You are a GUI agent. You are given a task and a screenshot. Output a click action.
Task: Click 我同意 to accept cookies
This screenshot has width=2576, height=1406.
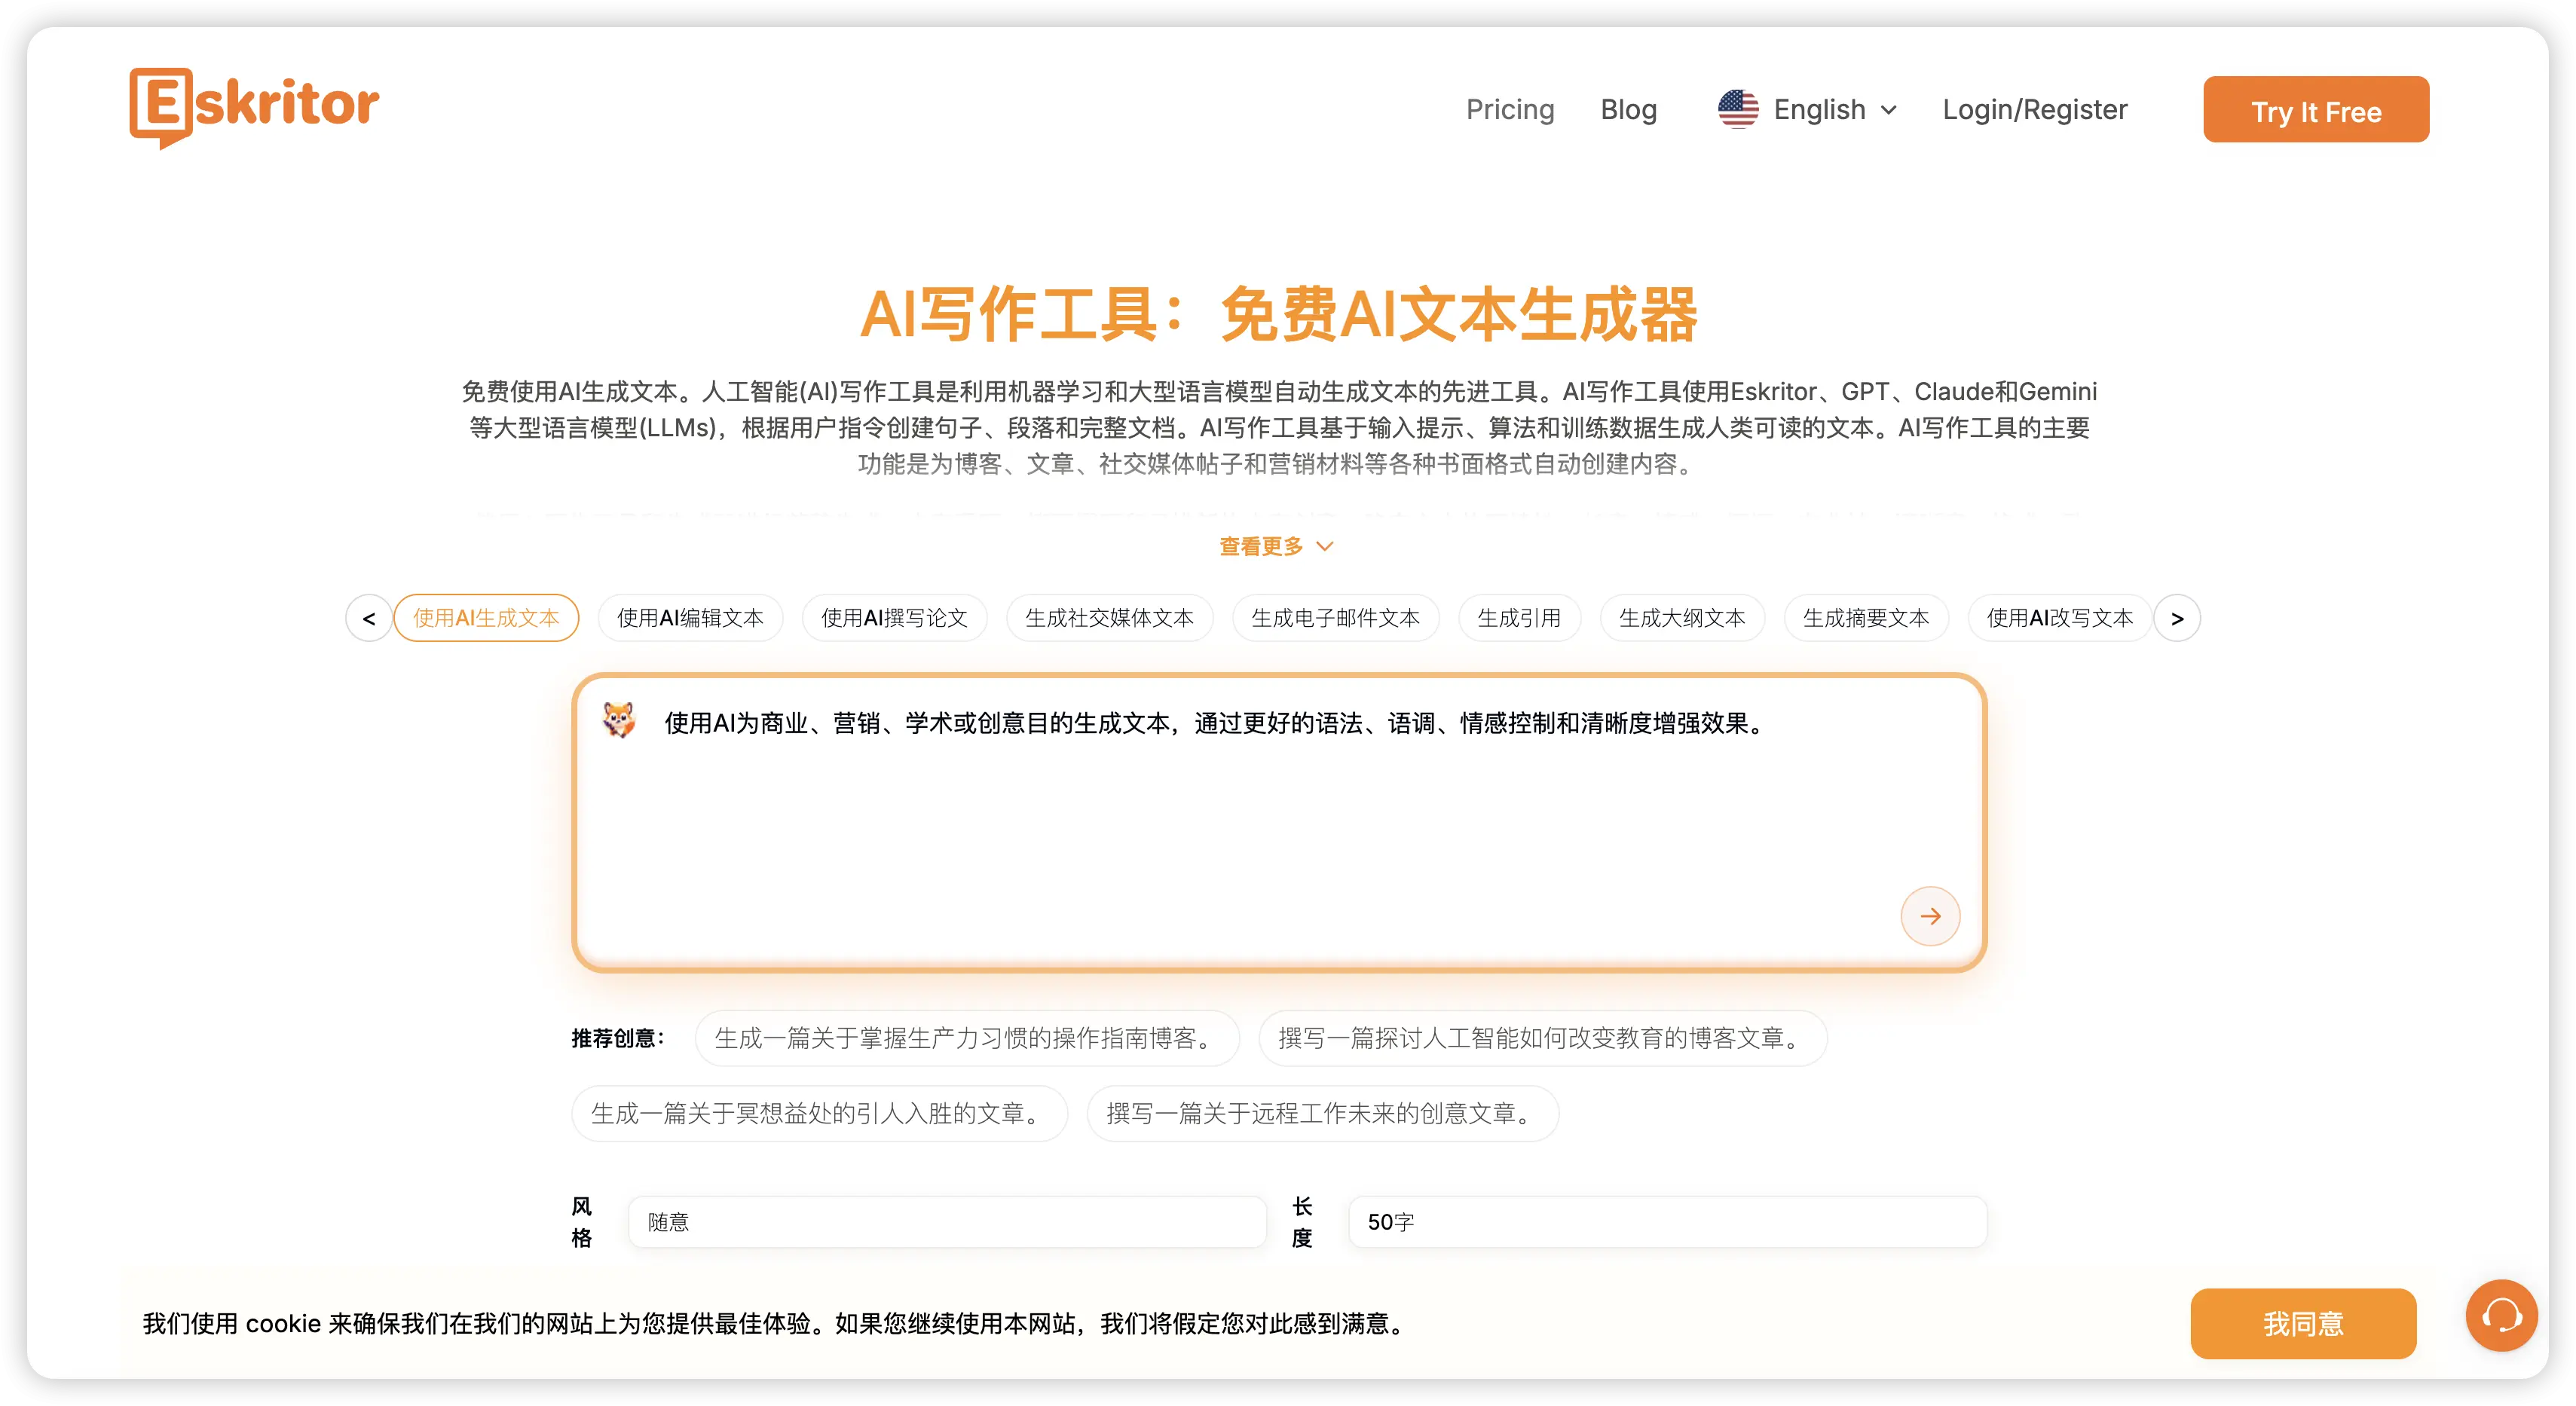(x=2303, y=1323)
